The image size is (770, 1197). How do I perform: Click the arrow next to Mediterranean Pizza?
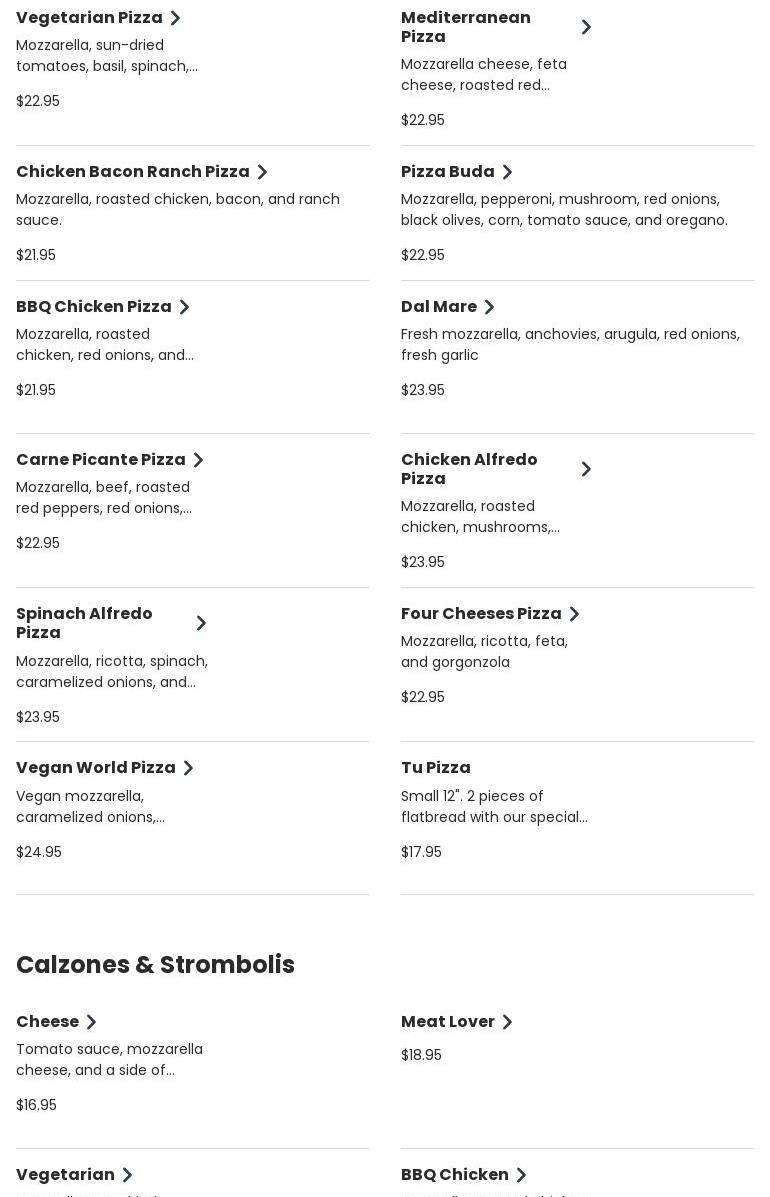click(586, 27)
